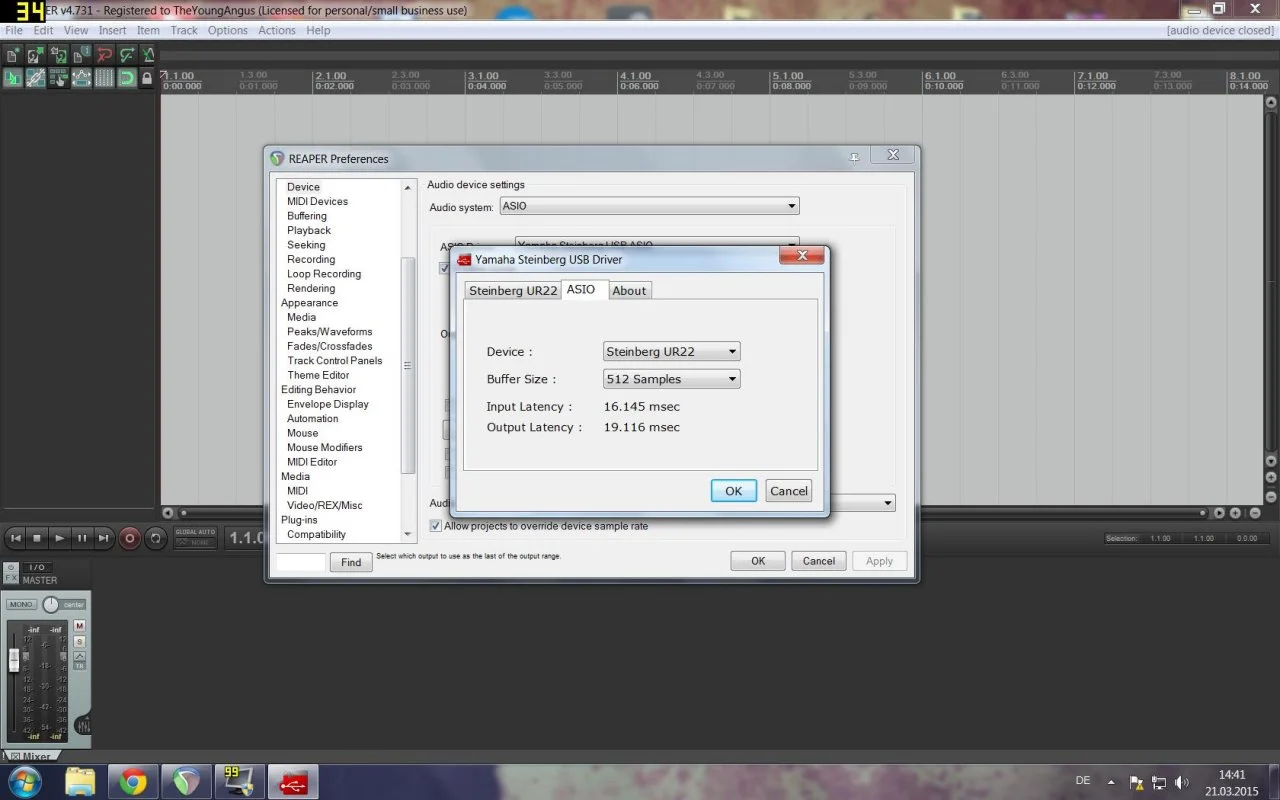The width and height of the screenshot is (1280, 800).
Task: Open the About tab in driver dialog
Action: (x=629, y=290)
